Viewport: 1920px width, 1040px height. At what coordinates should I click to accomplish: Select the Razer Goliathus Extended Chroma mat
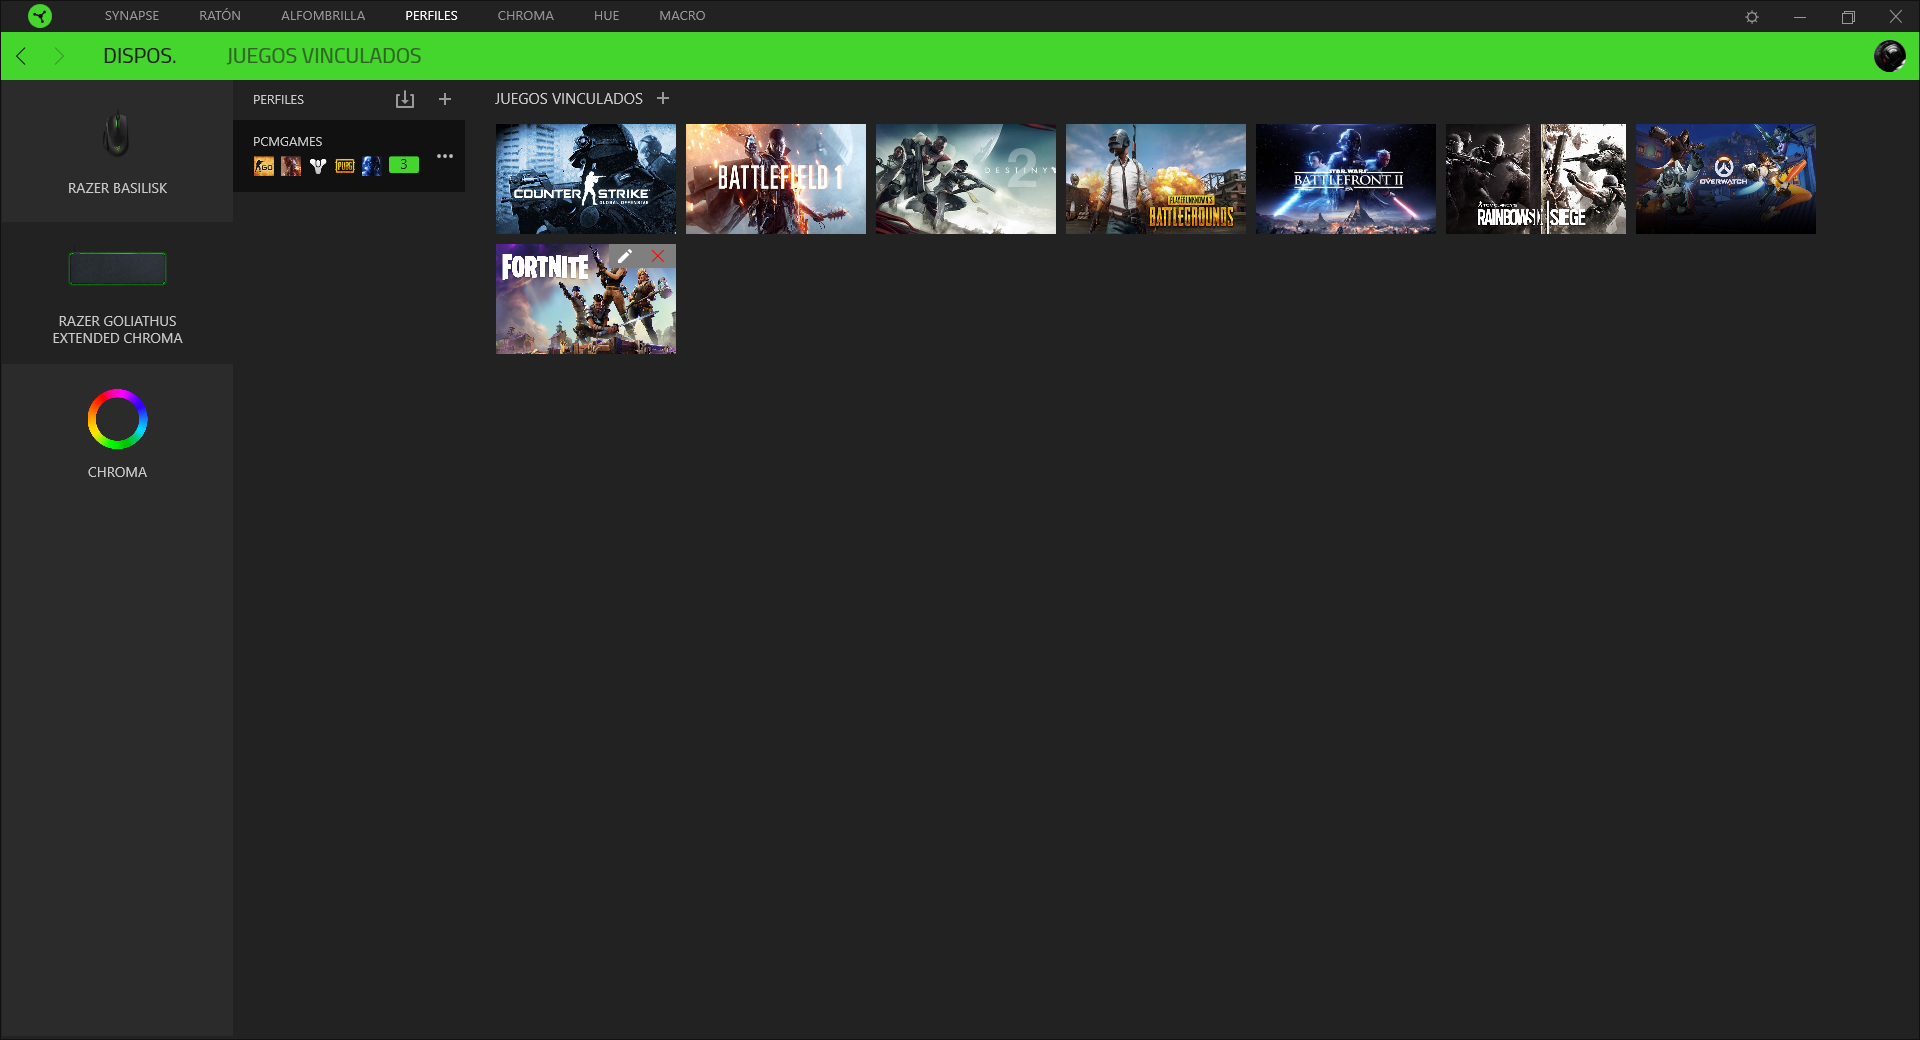[117, 294]
